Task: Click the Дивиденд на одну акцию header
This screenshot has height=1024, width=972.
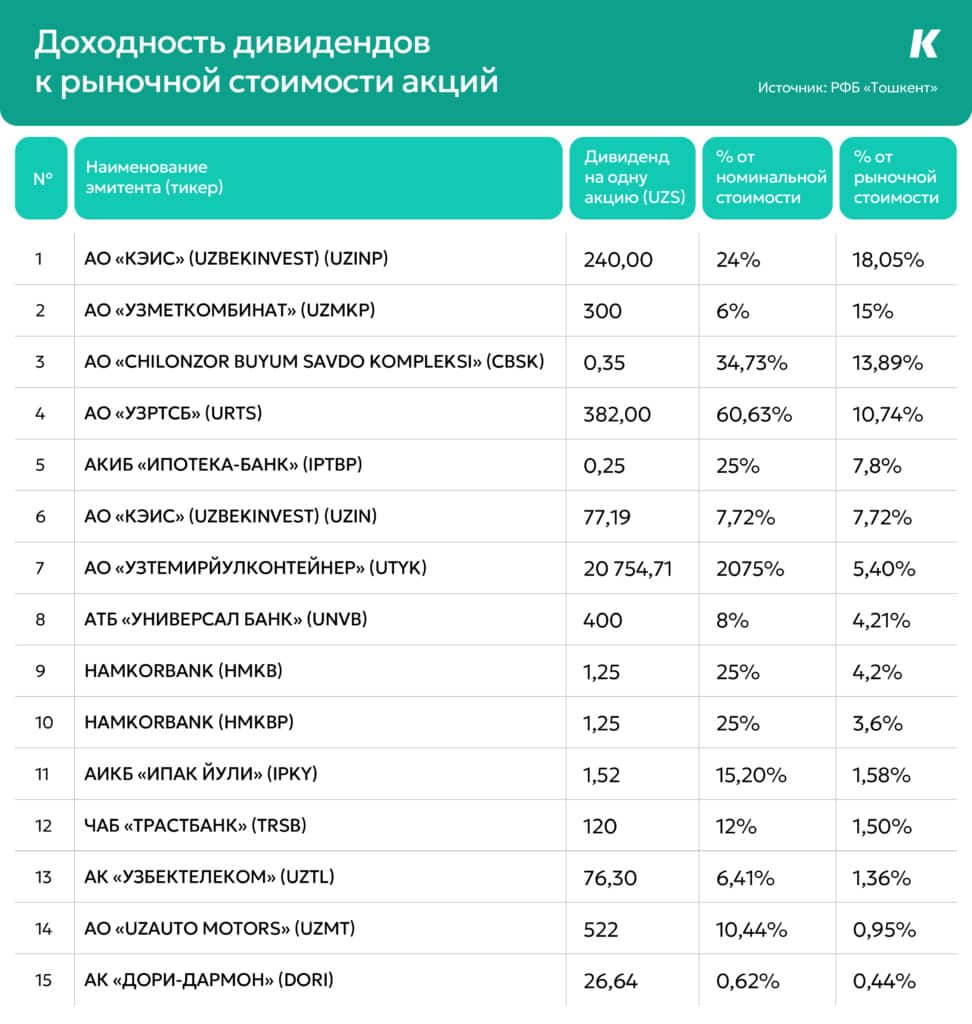Action: [632, 178]
